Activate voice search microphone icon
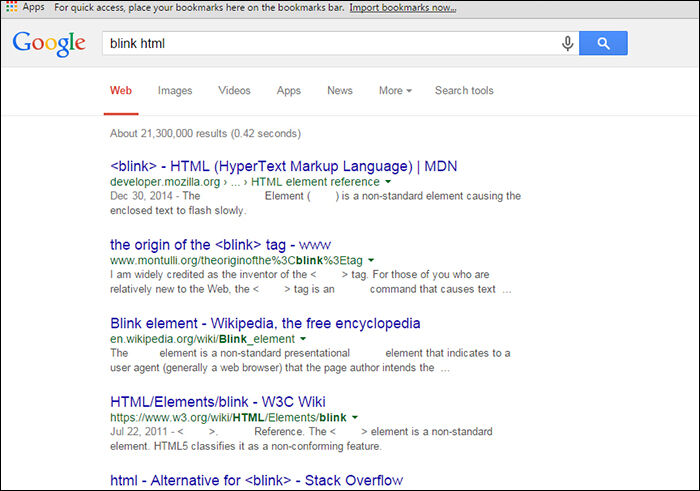 coord(567,43)
